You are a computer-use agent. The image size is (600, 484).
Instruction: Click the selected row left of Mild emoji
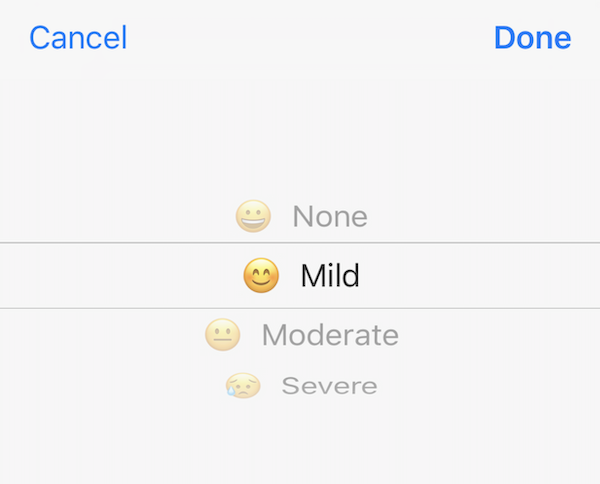pyautogui.click(x=121, y=275)
